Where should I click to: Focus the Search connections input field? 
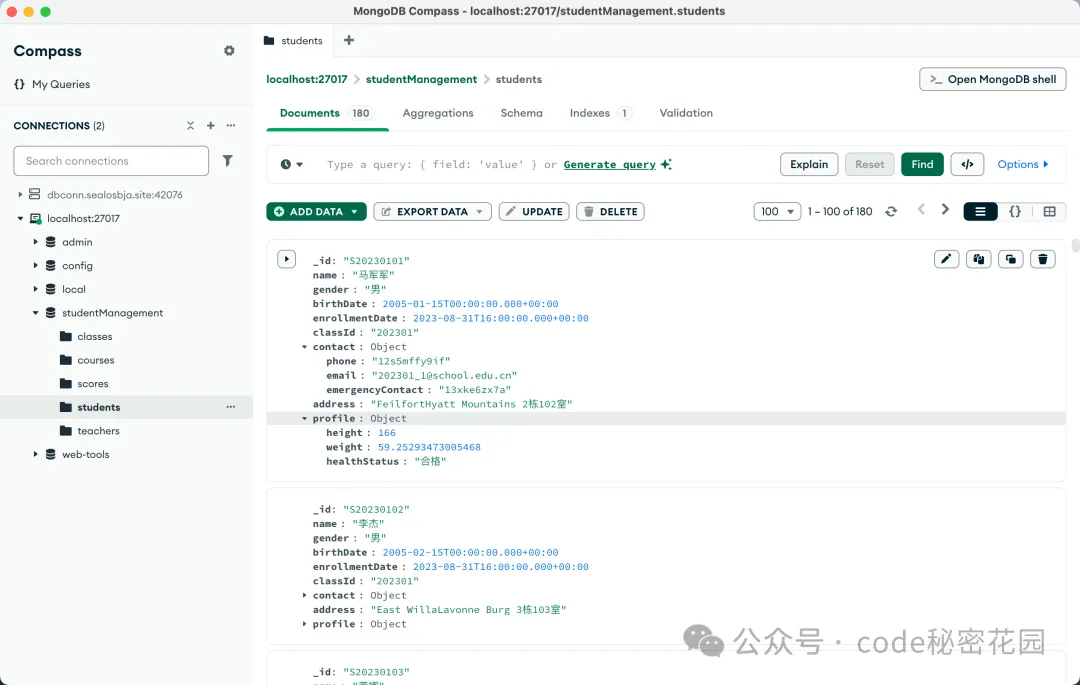(x=111, y=160)
